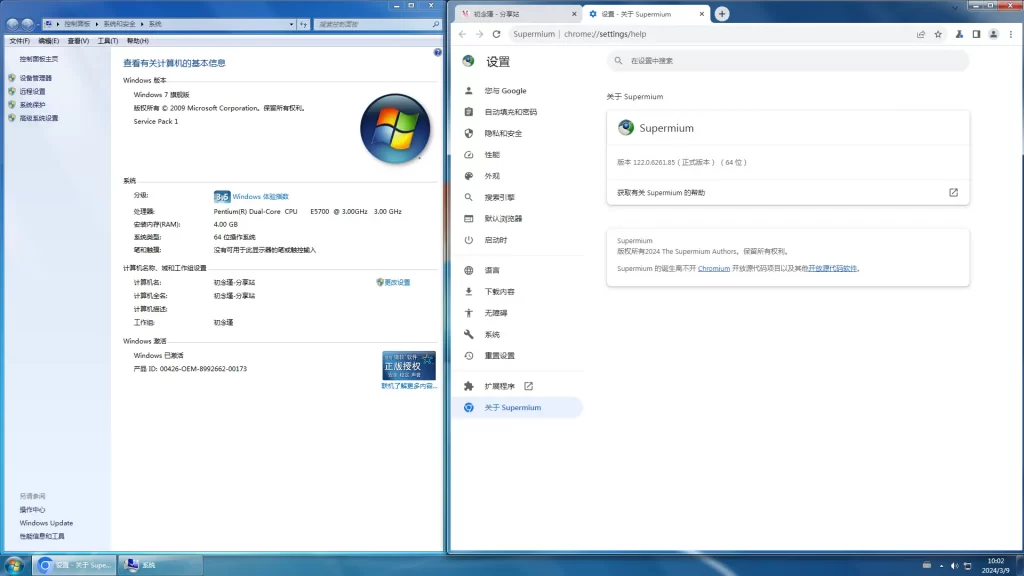Image resolution: width=1024 pixels, height=576 pixels.
Task: Open 启动时 settings section
Action: coord(496,240)
